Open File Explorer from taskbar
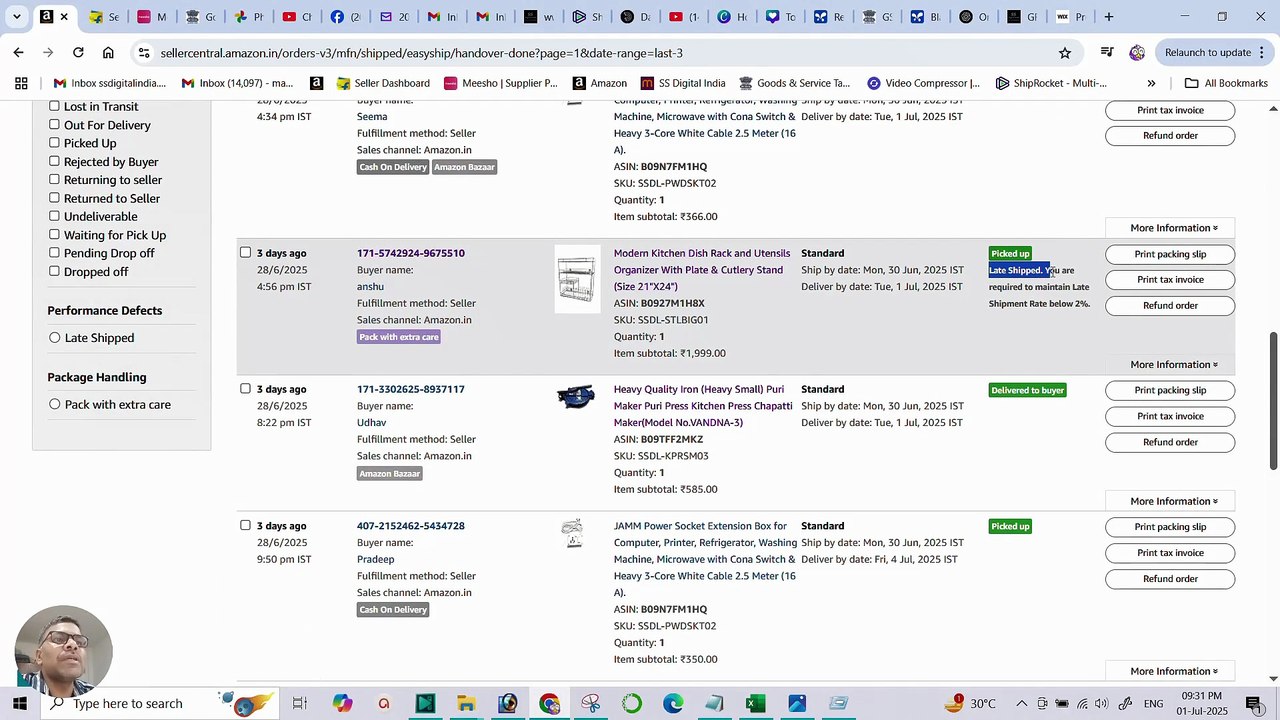 pyautogui.click(x=466, y=704)
